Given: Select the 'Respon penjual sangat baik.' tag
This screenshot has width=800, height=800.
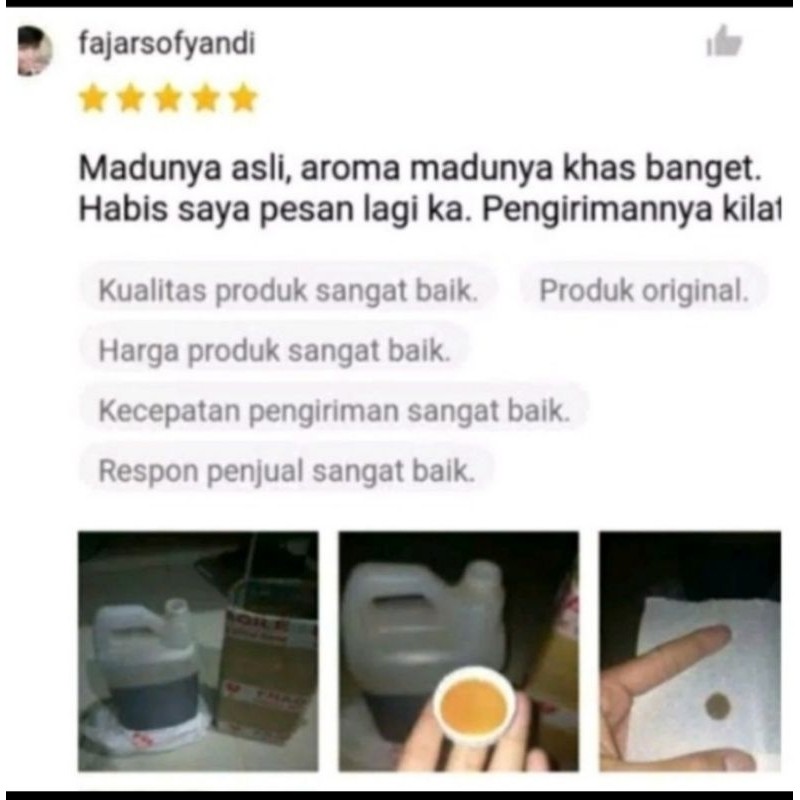Looking at the screenshot, I should click(x=286, y=470).
